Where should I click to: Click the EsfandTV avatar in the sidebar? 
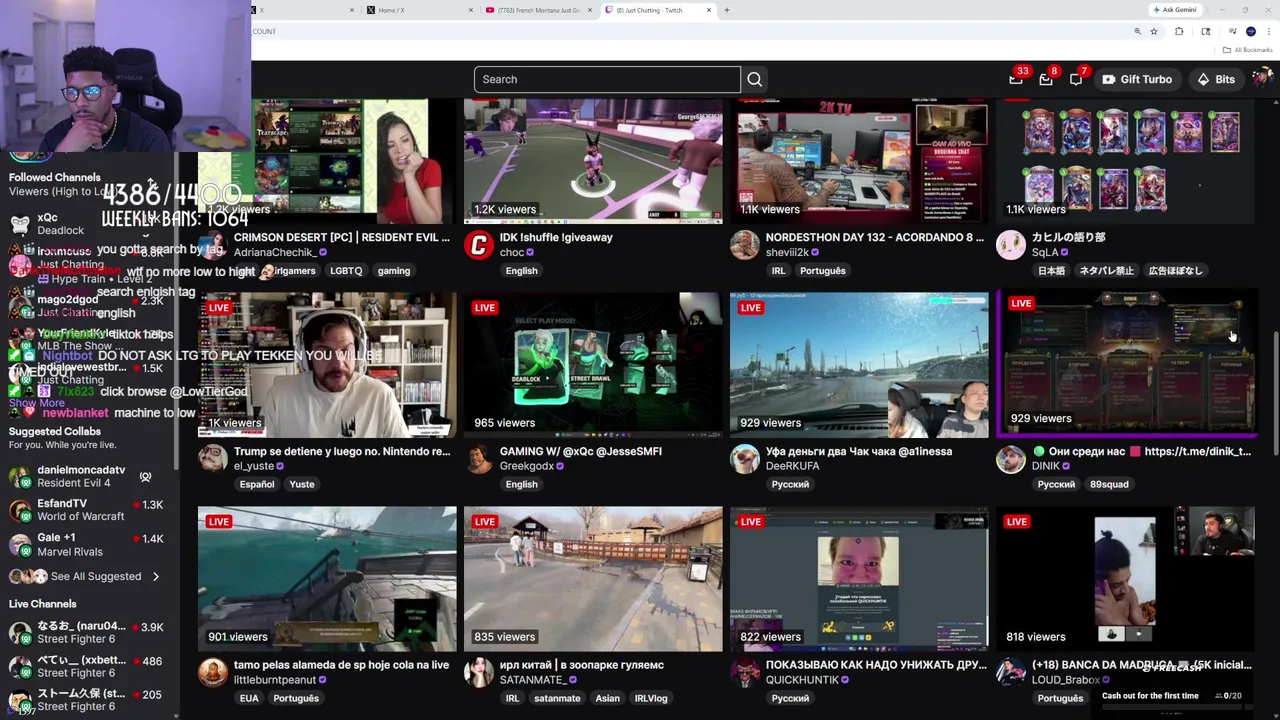(20, 510)
